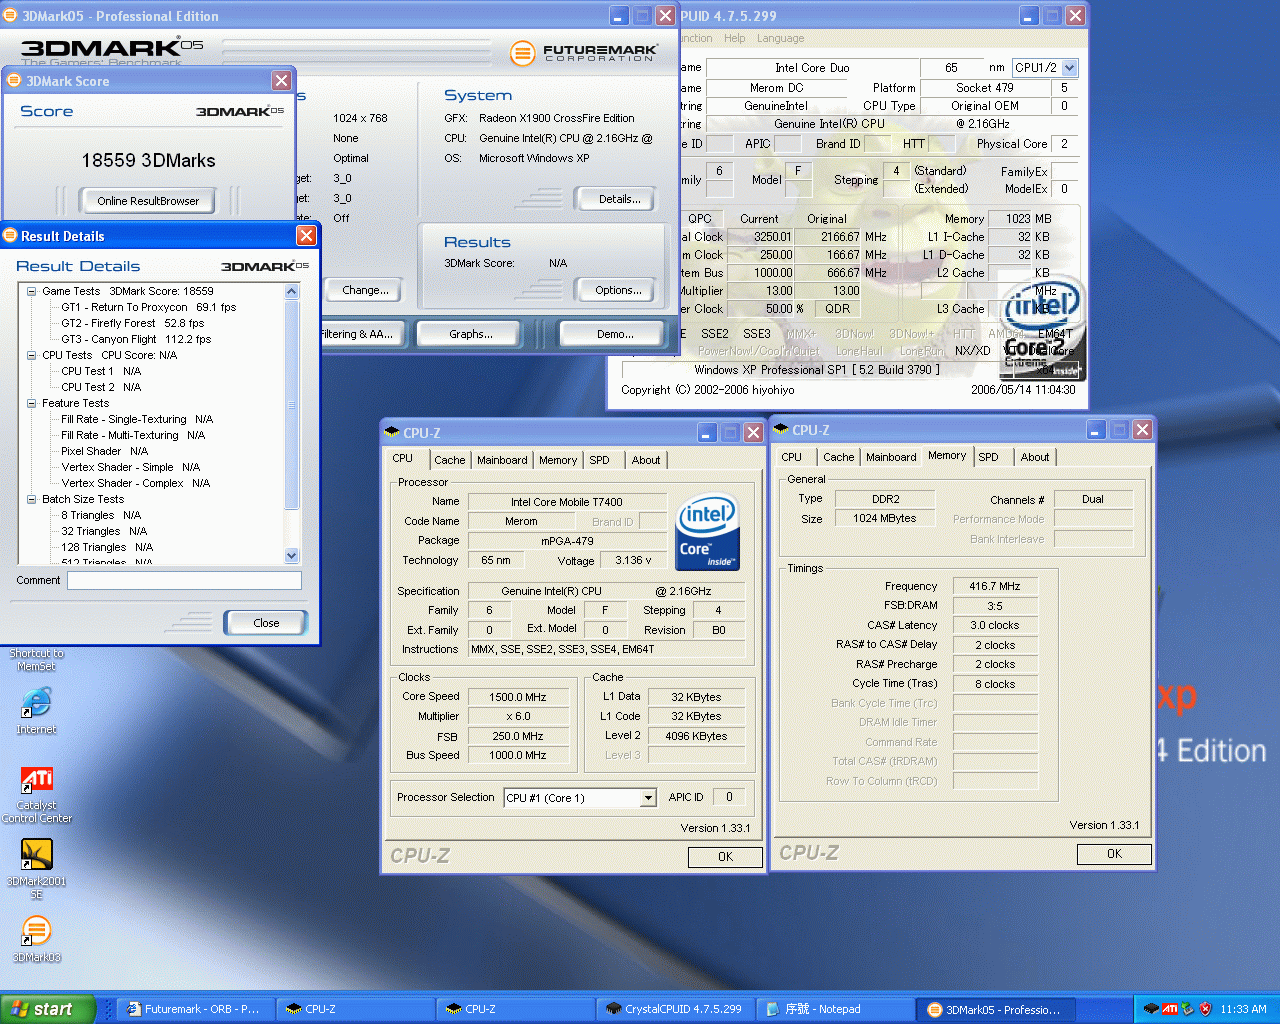
Task: Click the Result Details scrollbar up arrow
Action: [x=292, y=291]
